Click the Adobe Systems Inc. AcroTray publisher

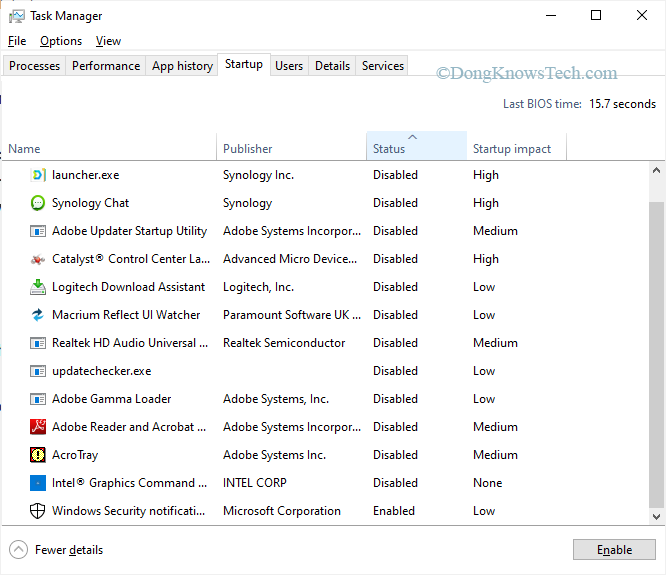[x=274, y=455]
